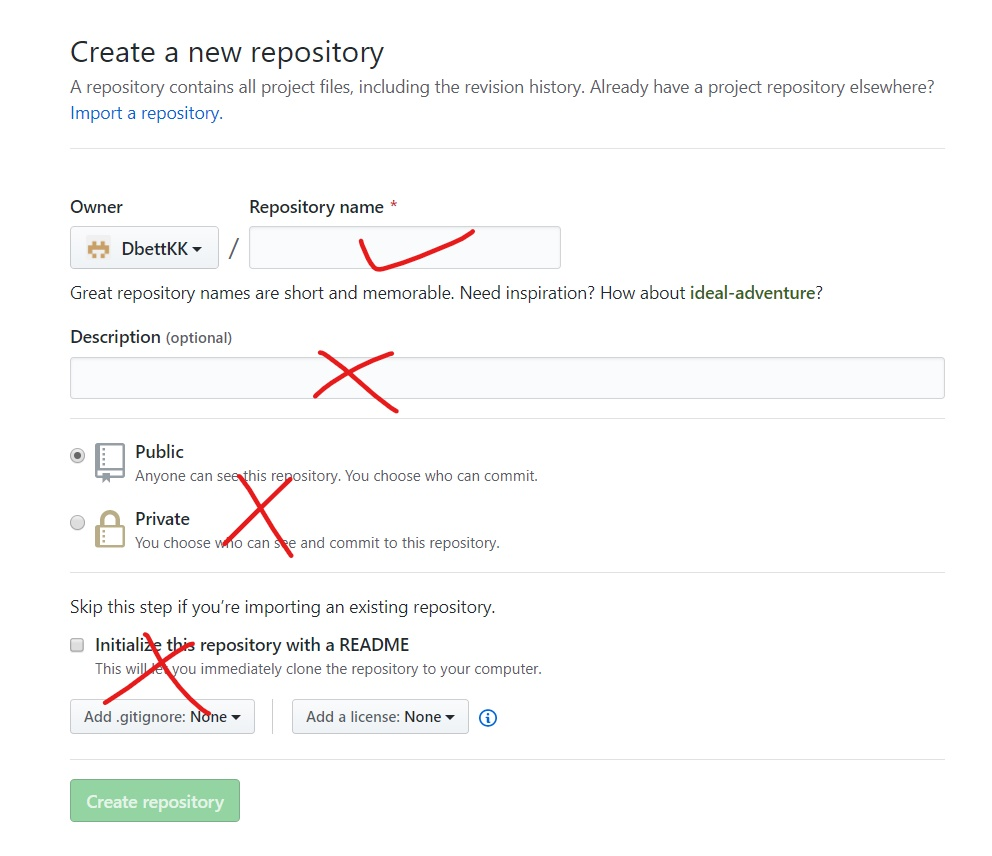
Task: Click the Private repository lock icon
Action: coord(109,529)
